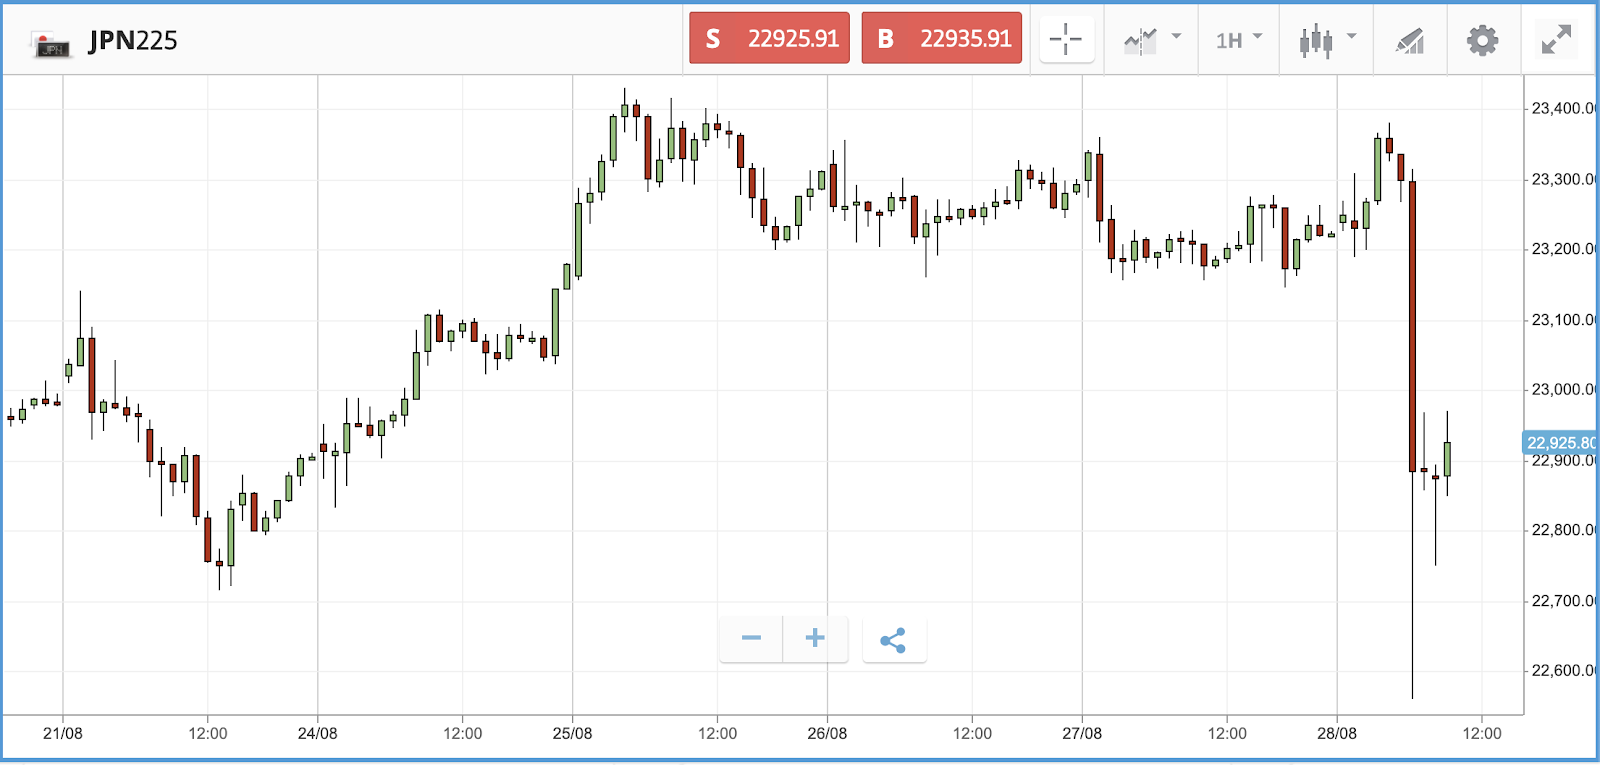Click the 23,400.00 price axis label
The width and height of the screenshot is (1600, 765).
(1562, 108)
